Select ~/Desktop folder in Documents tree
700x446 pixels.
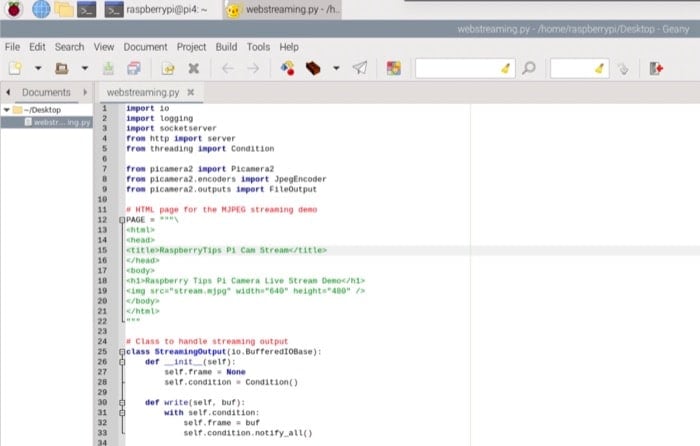42,110
